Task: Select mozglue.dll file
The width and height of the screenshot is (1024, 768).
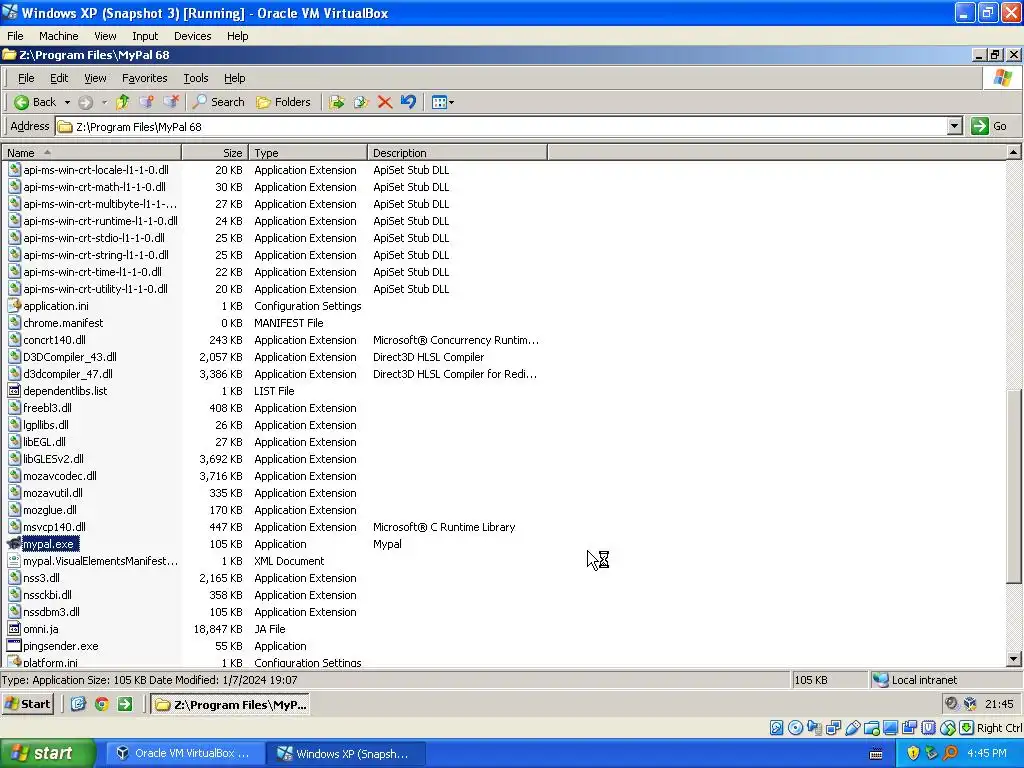Action: [x=50, y=510]
